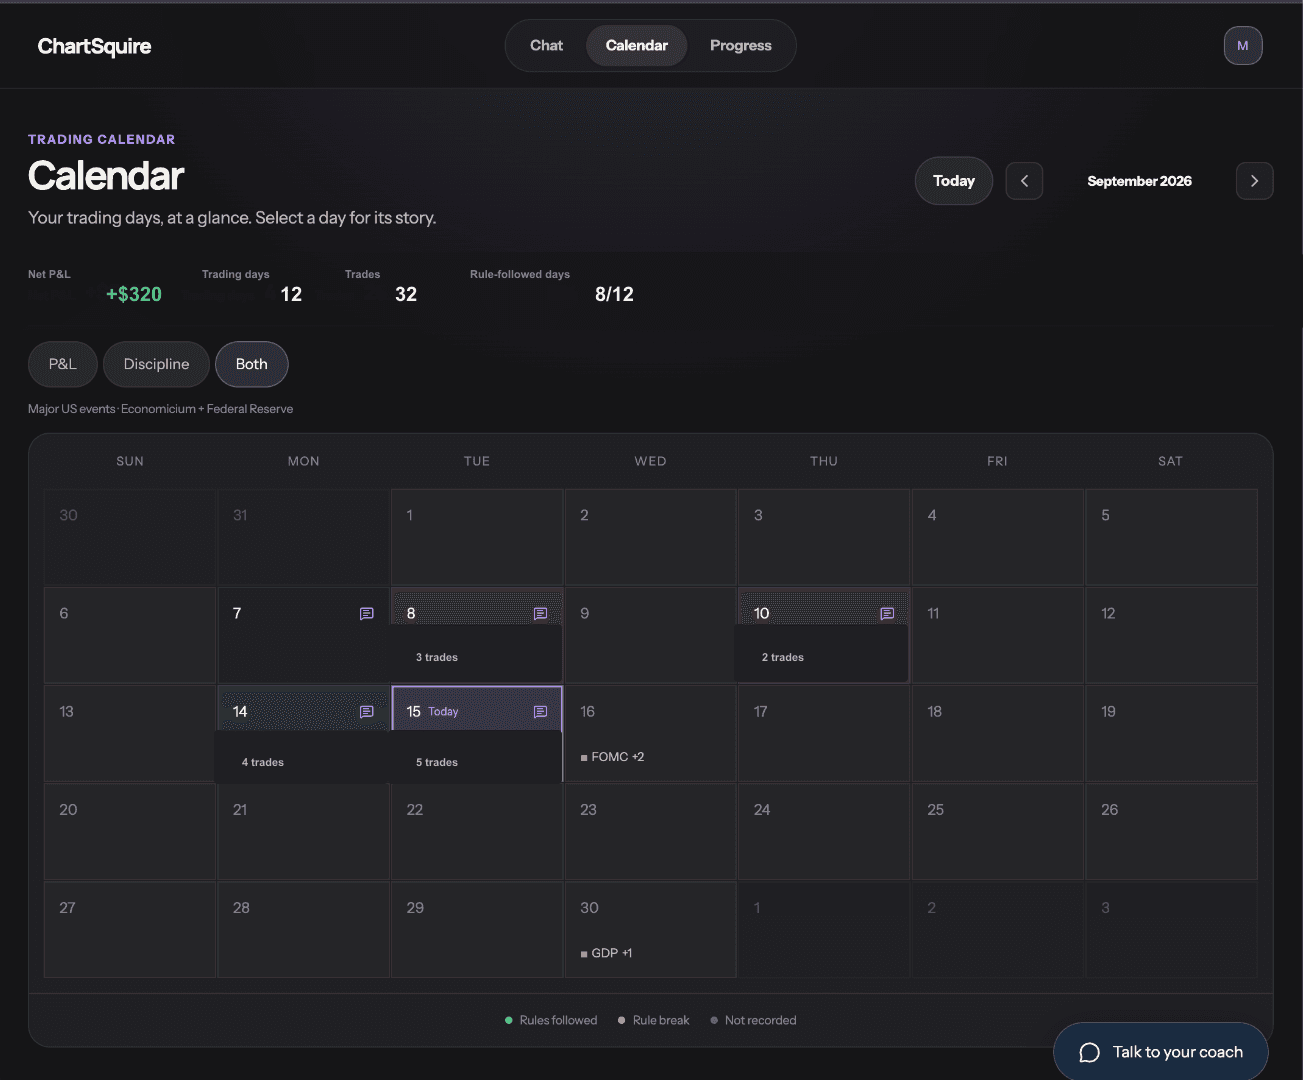
Task: Select the '3 trades' entry on September 8
Action: (437, 657)
